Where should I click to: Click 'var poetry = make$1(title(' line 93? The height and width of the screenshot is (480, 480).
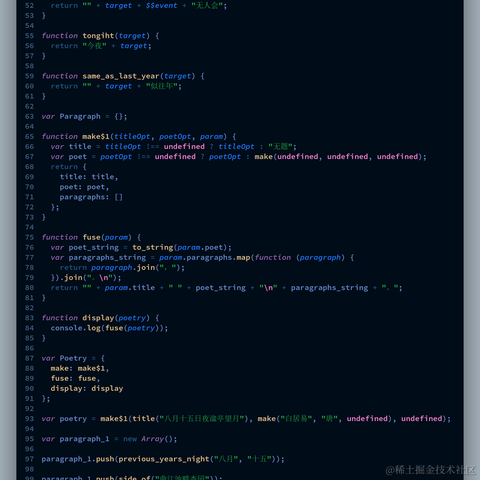point(246,419)
